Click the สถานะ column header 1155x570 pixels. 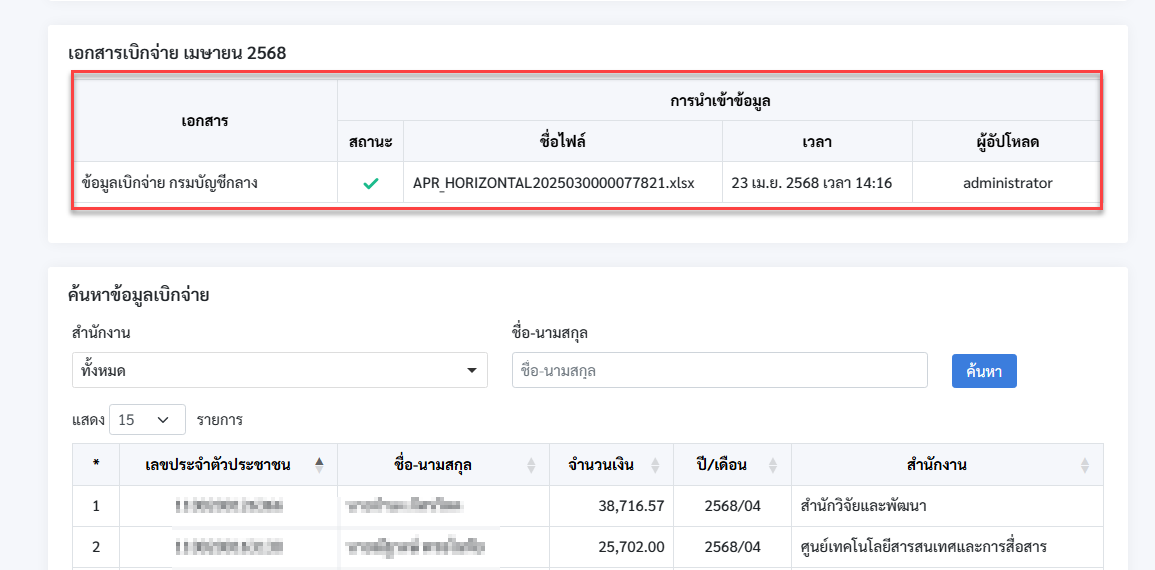tap(371, 141)
